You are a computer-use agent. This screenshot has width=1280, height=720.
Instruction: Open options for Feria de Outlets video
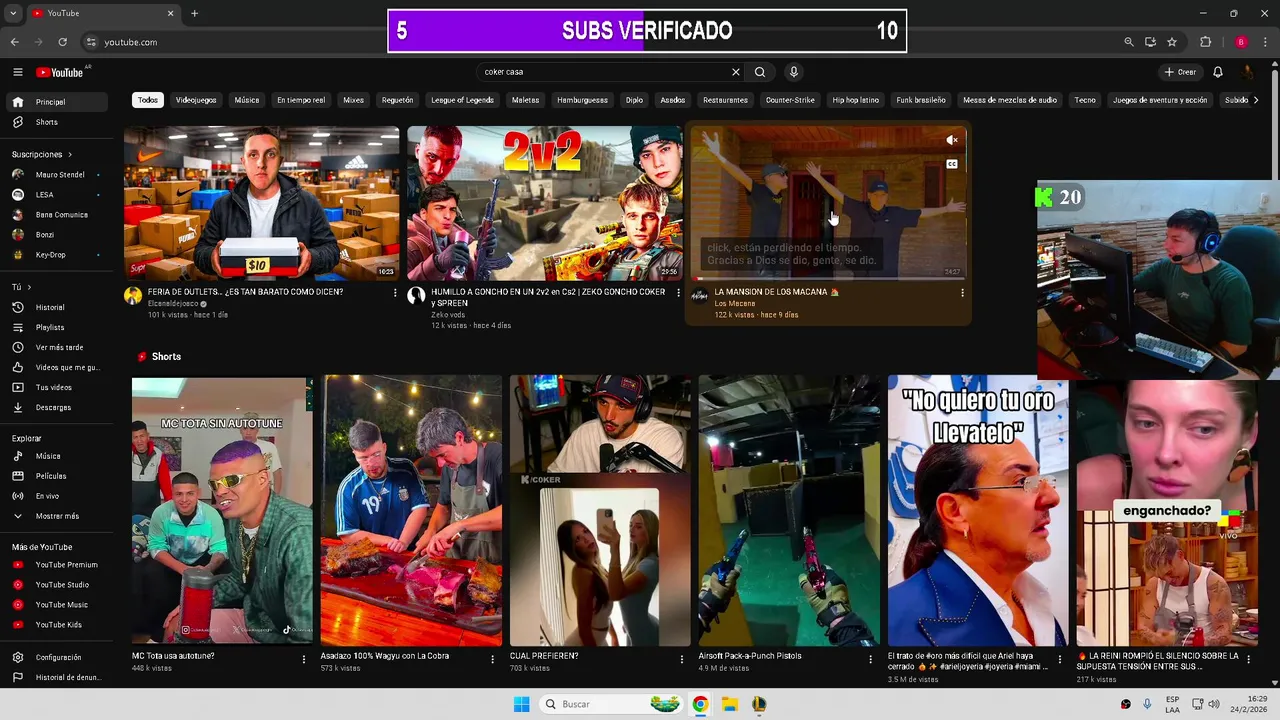tap(395, 293)
